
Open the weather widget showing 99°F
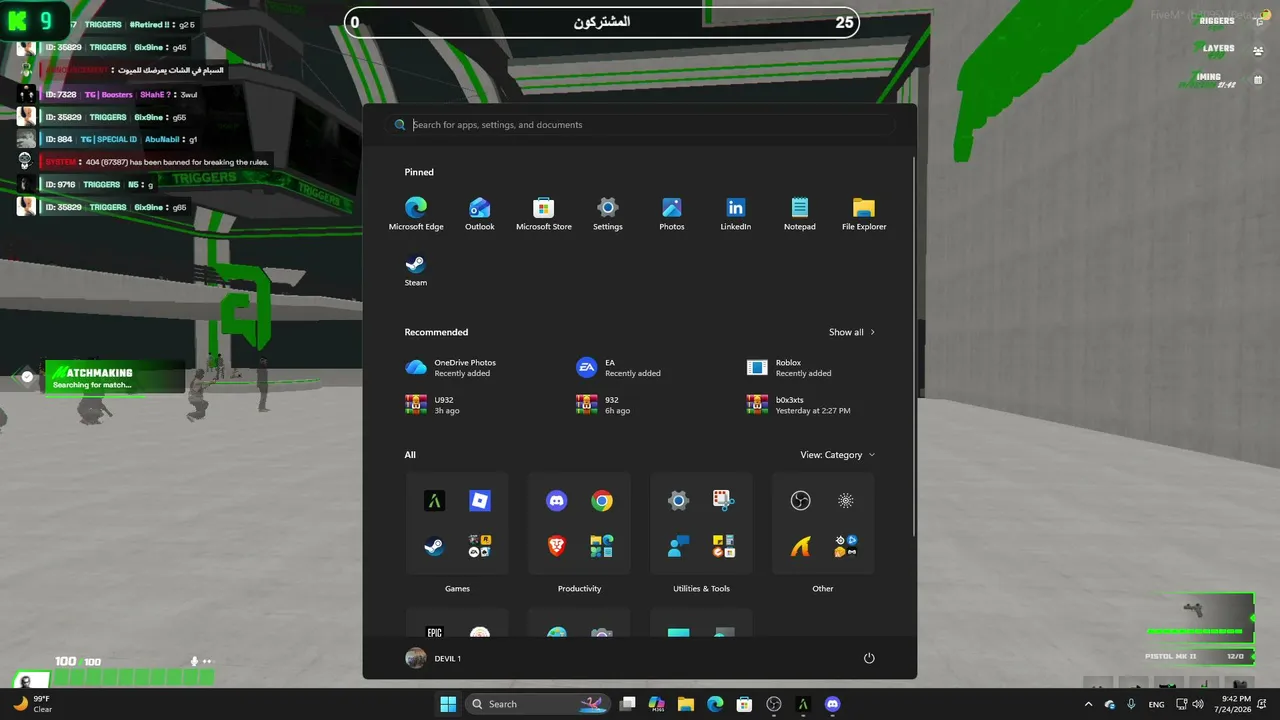[x=30, y=704]
